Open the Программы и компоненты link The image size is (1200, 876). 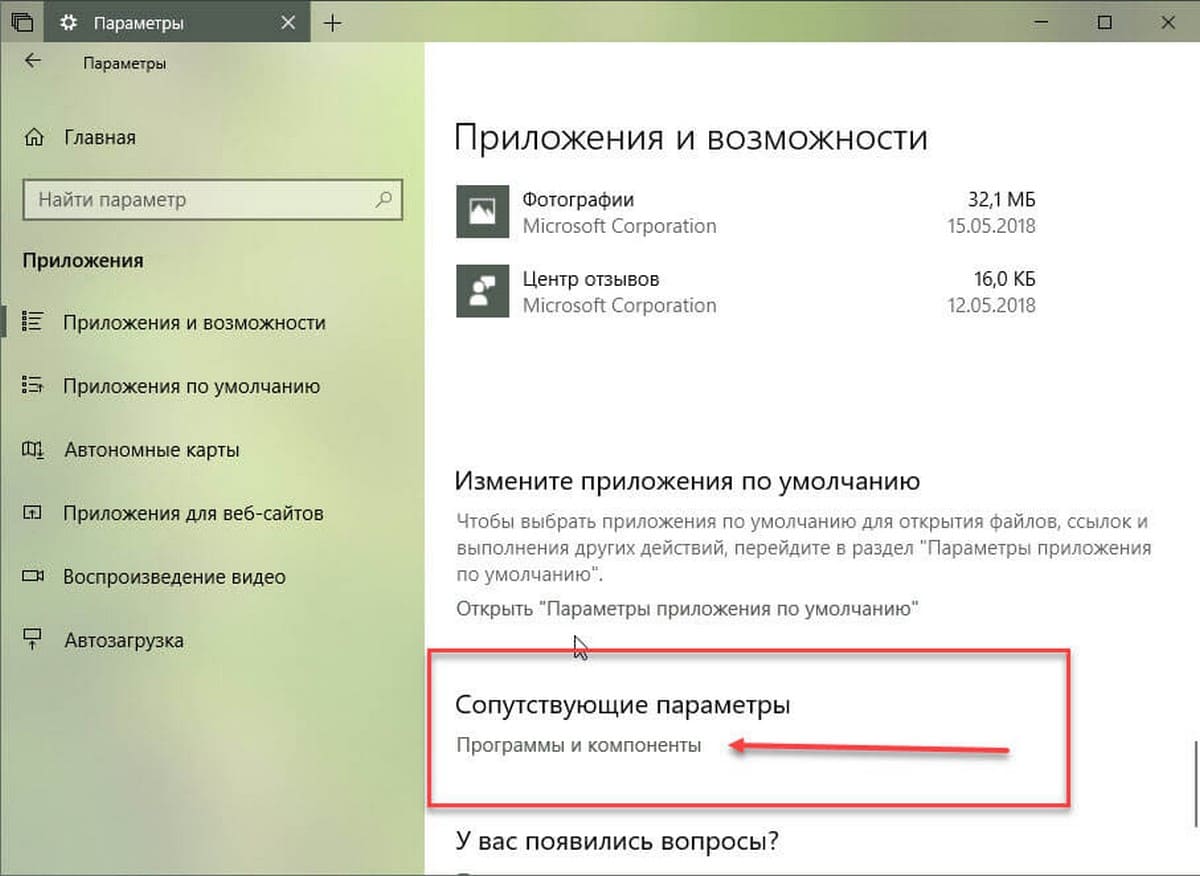tap(579, 745)
